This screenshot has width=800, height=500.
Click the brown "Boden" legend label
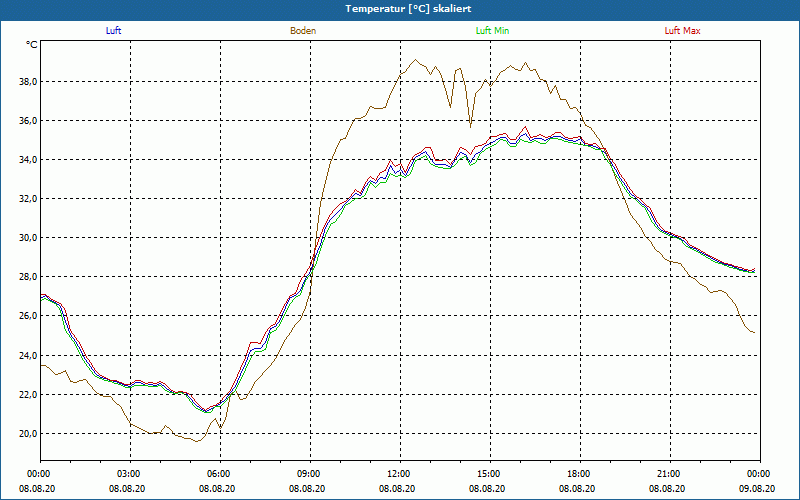pos(303,31)
